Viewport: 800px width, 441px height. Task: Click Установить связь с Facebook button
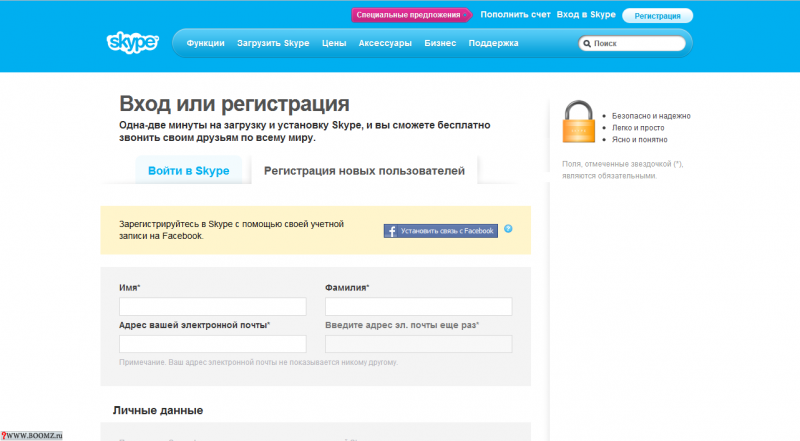coord(441,231)
